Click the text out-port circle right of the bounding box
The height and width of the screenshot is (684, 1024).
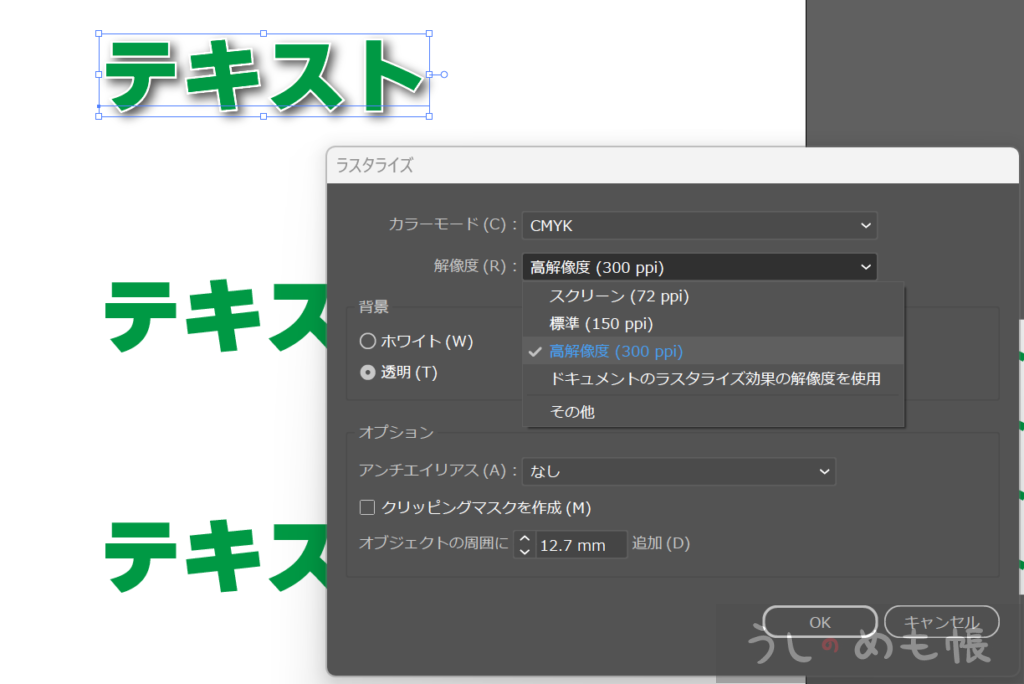click(x=444, y=74)
